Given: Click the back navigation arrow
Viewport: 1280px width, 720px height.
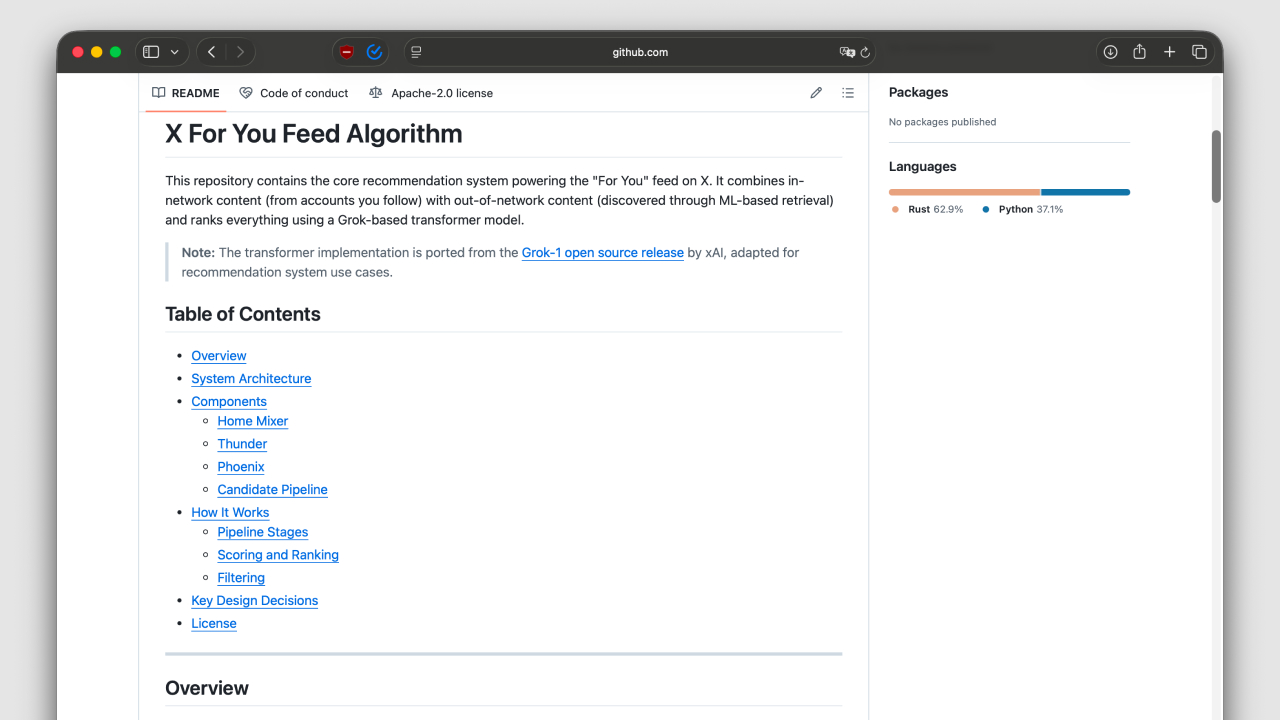Looking at the screenshot, I should [211, 51].
